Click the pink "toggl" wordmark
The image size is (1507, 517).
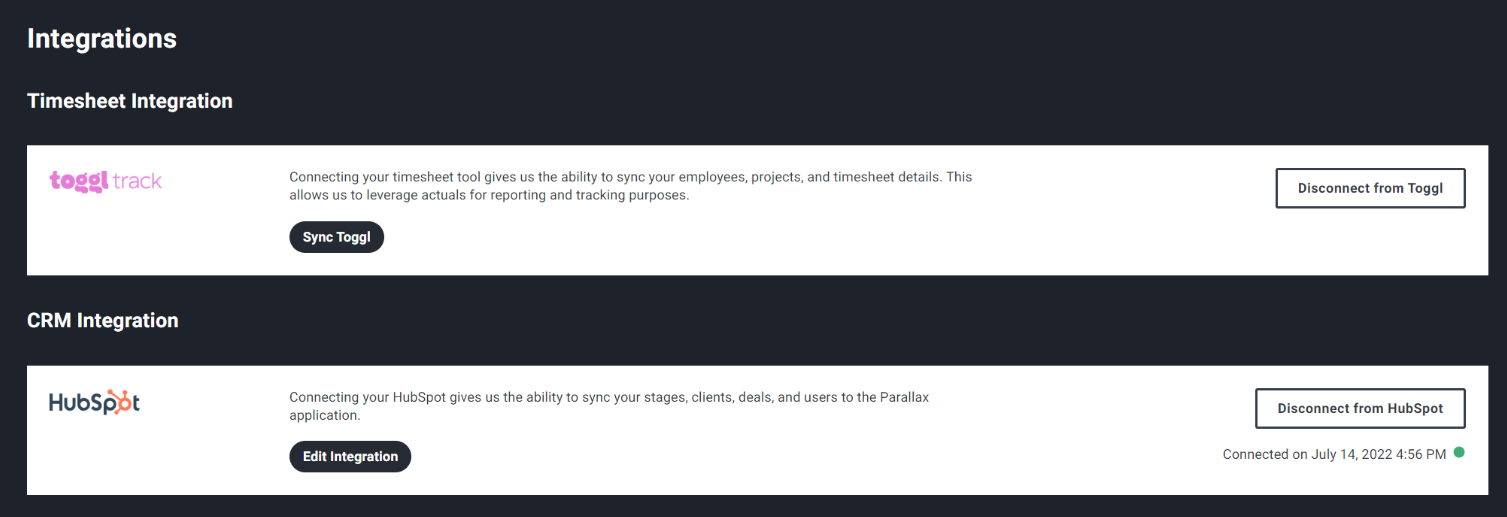point(79,182)
